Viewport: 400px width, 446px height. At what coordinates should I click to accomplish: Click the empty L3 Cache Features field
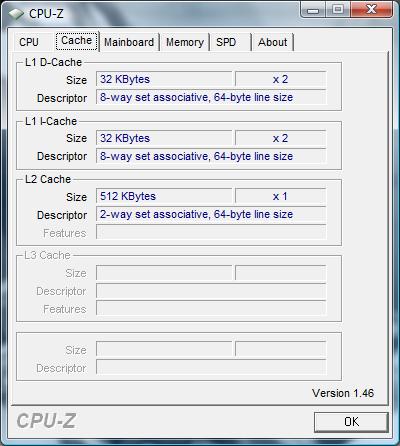(x=211, y=308)
